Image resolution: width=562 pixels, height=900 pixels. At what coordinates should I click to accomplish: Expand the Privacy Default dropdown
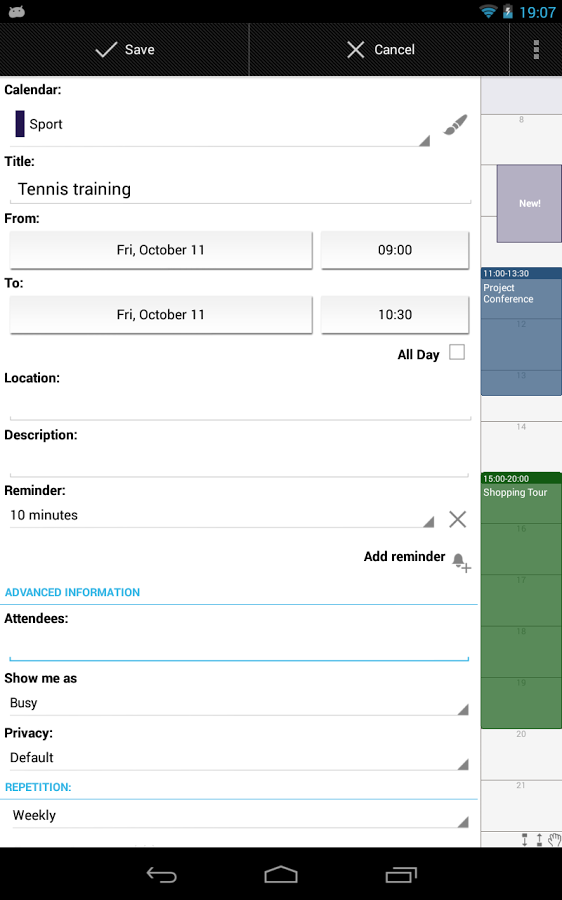[239, 758]
